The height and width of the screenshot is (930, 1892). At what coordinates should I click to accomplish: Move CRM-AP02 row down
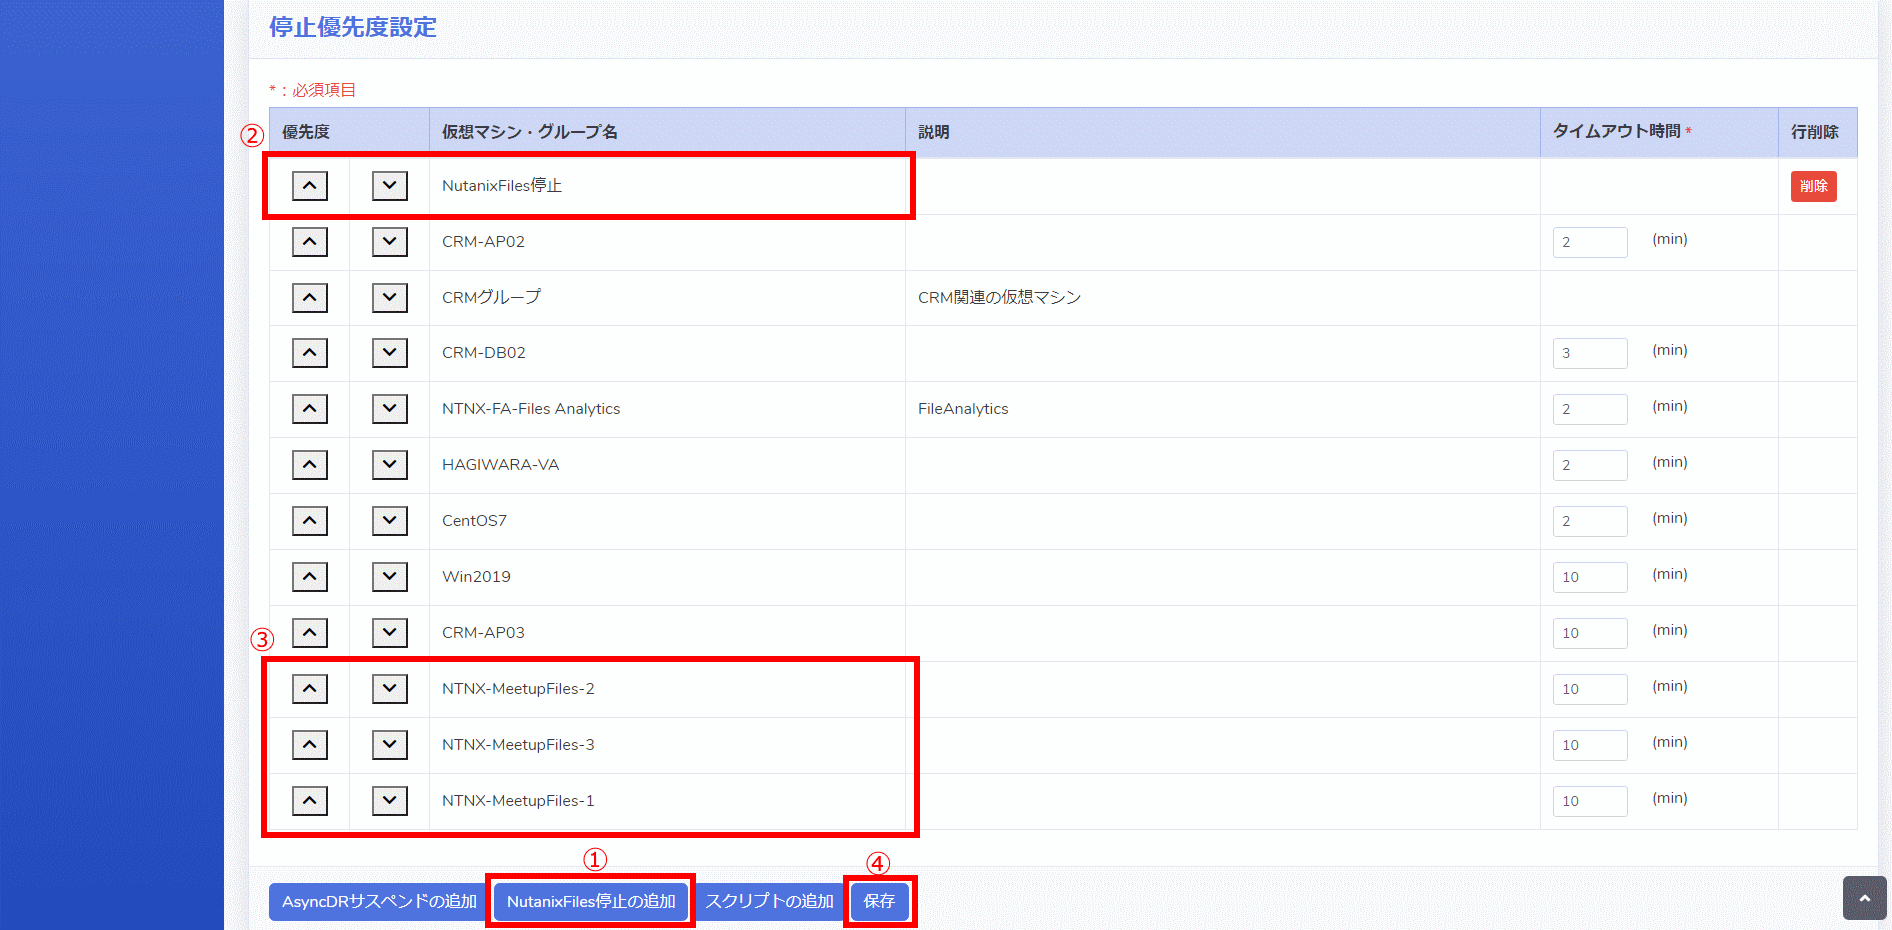pos(390,242)
